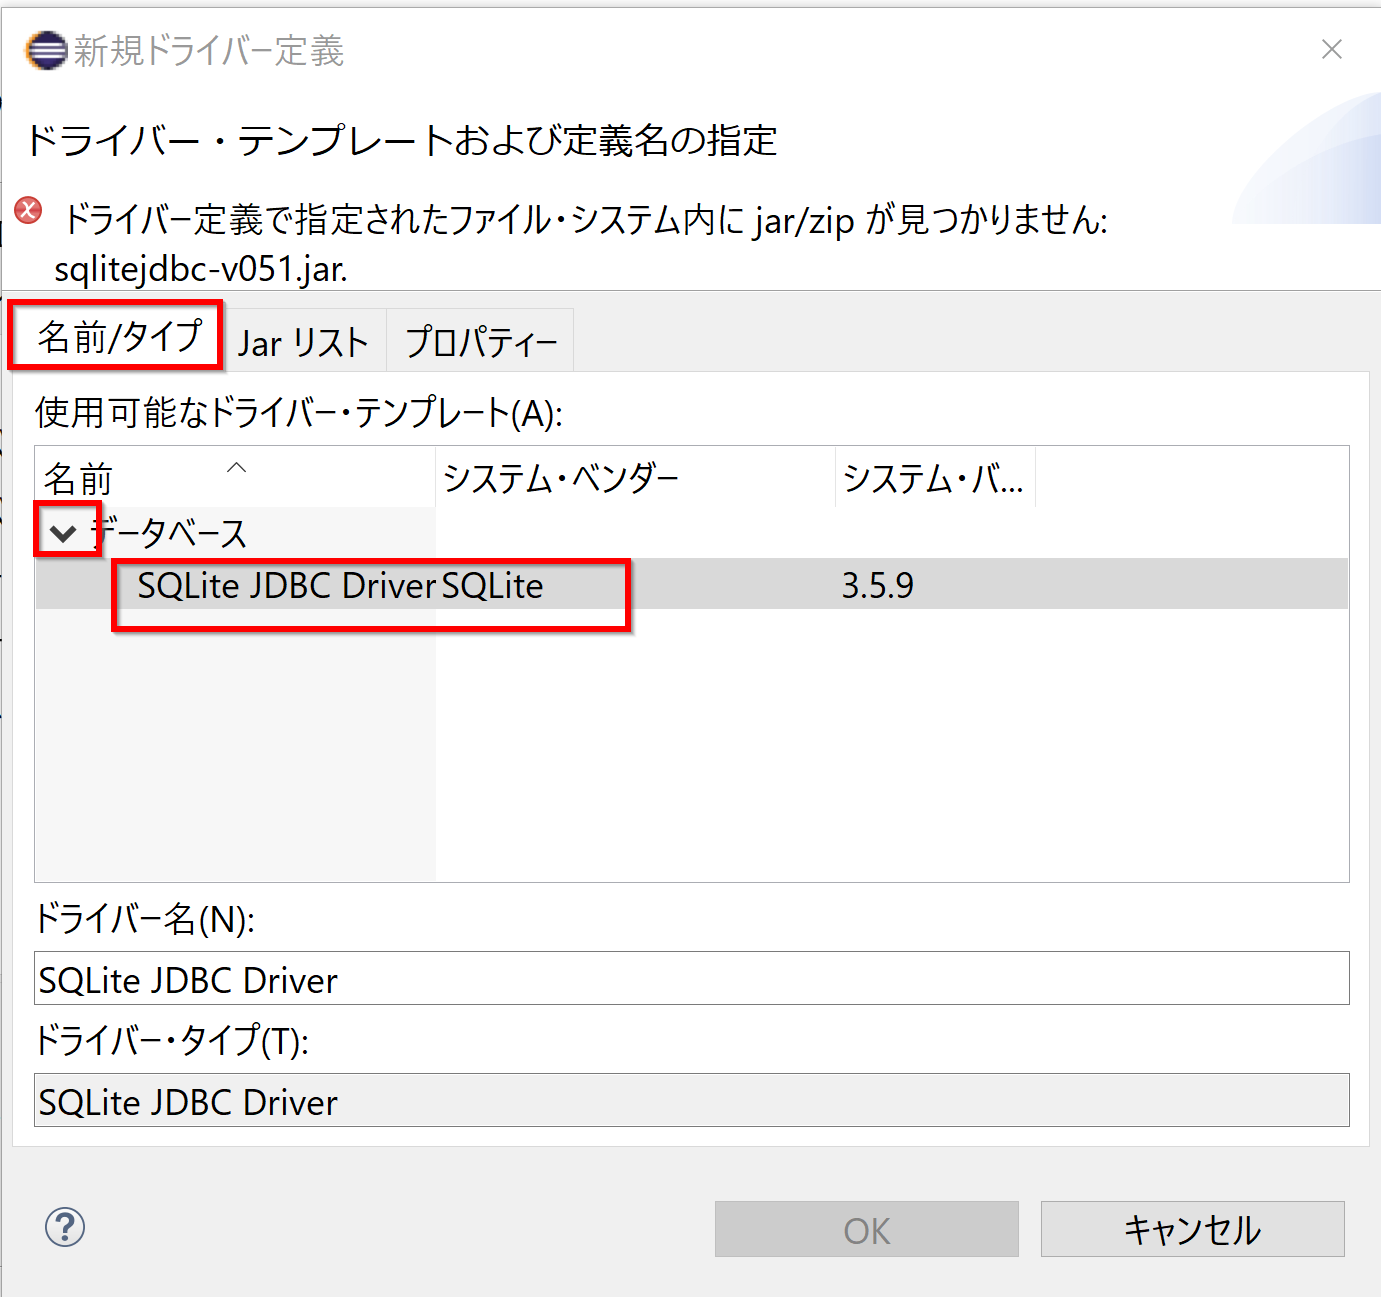Click the disabled OK button
The height and width of the screenshot is (1297, 1381).
click(x=866, y=1229)
